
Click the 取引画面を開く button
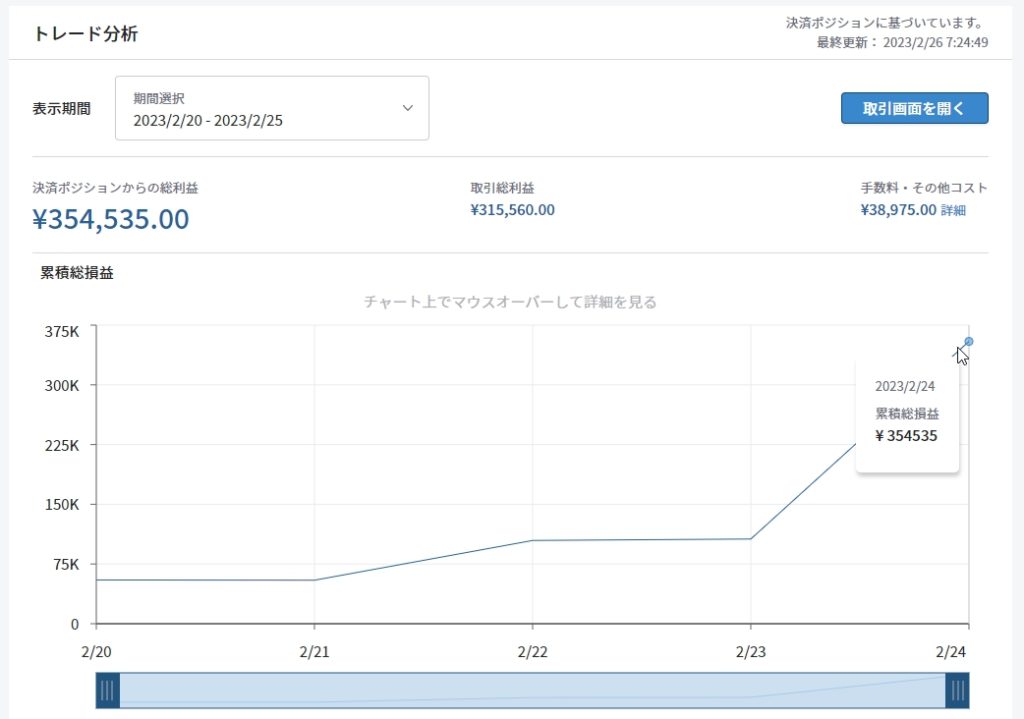pos(914,108)
